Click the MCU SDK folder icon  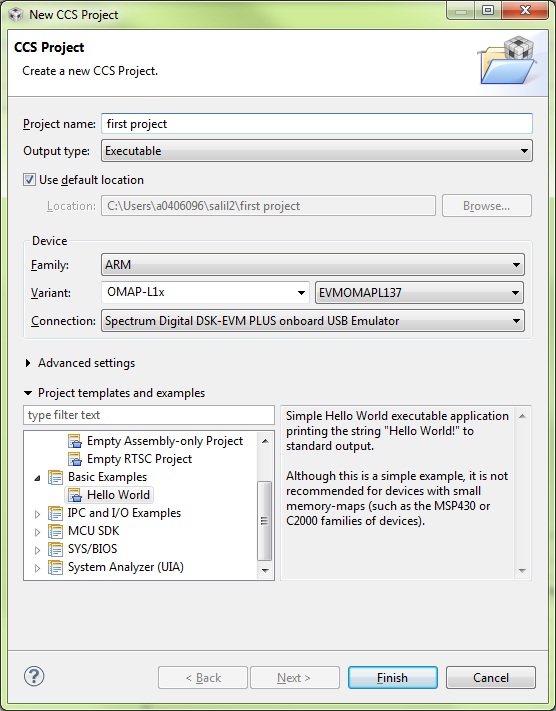pyautogui.click(x=55, y=531)
